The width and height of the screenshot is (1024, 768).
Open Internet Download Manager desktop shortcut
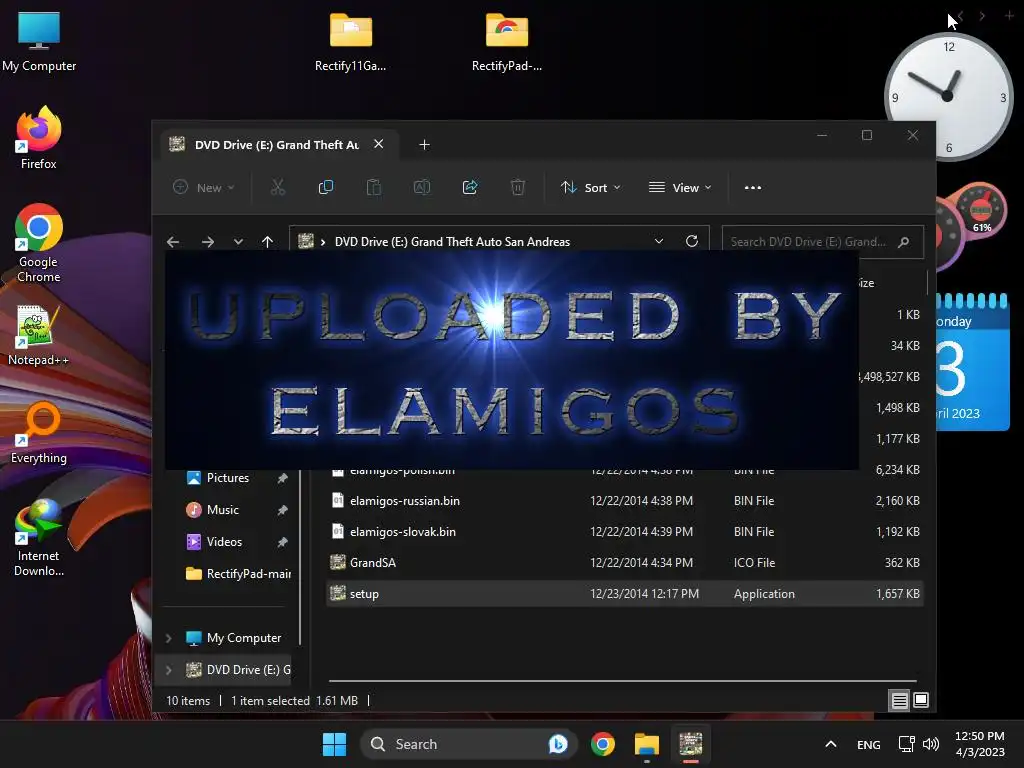39,537
